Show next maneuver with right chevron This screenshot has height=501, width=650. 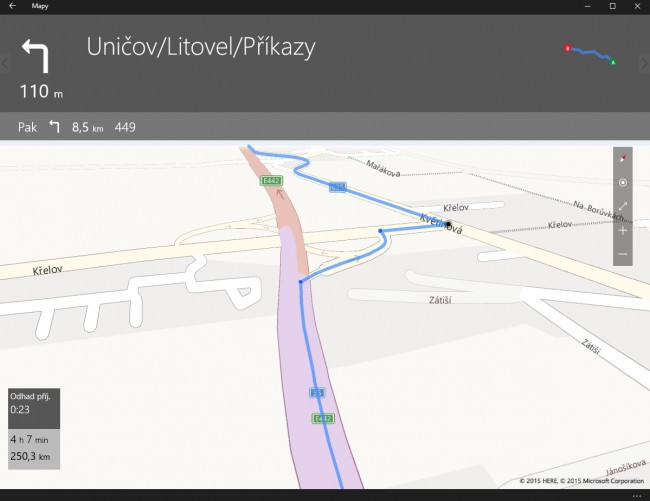[644, 64]
